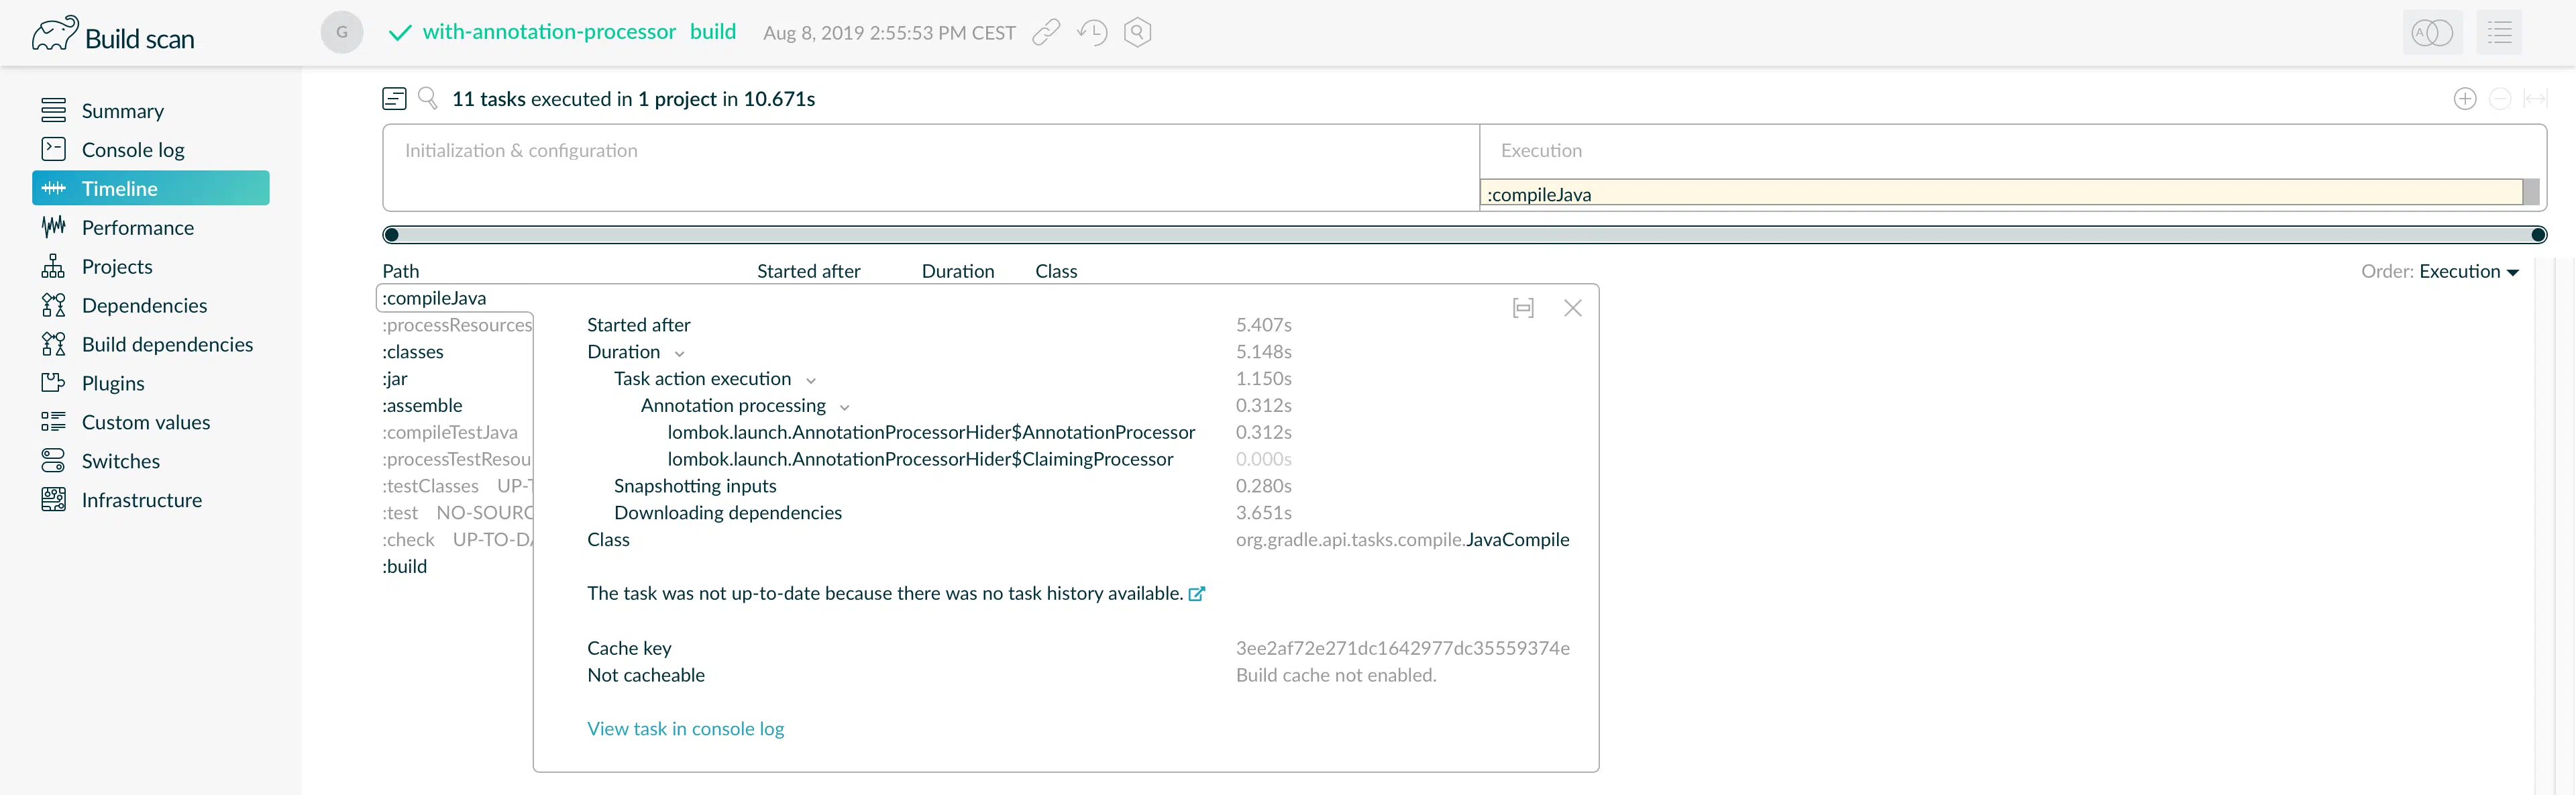
Task: Collapse the Annotation processing chevron
Action: [x=845, y=407]
